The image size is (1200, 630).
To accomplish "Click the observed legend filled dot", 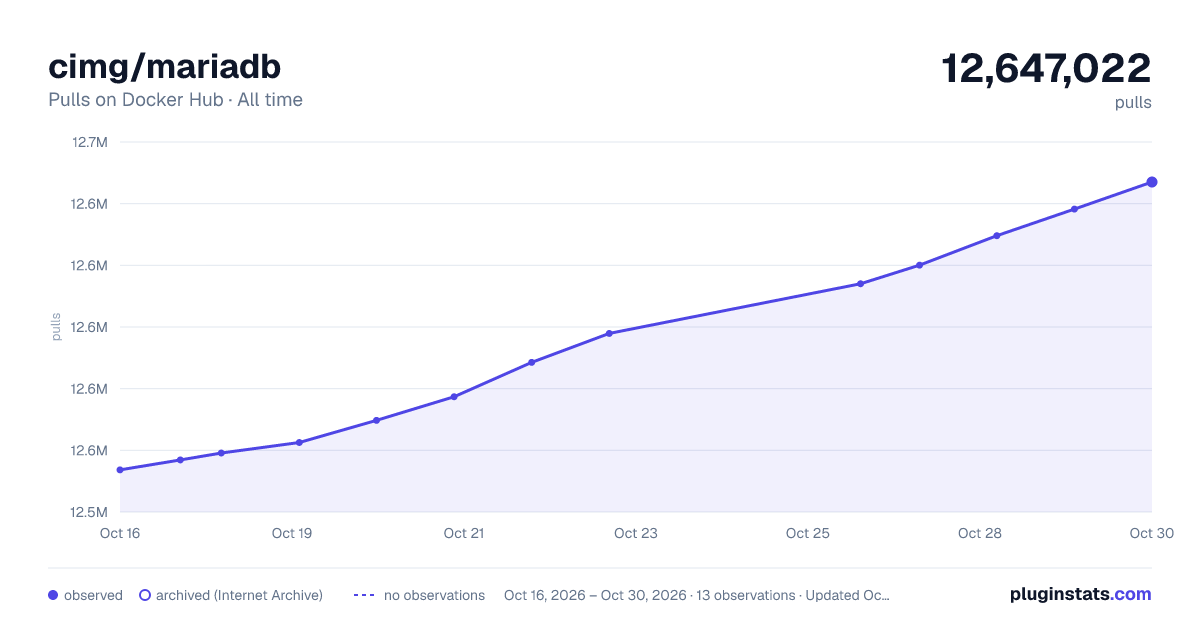I will (53, 595).
